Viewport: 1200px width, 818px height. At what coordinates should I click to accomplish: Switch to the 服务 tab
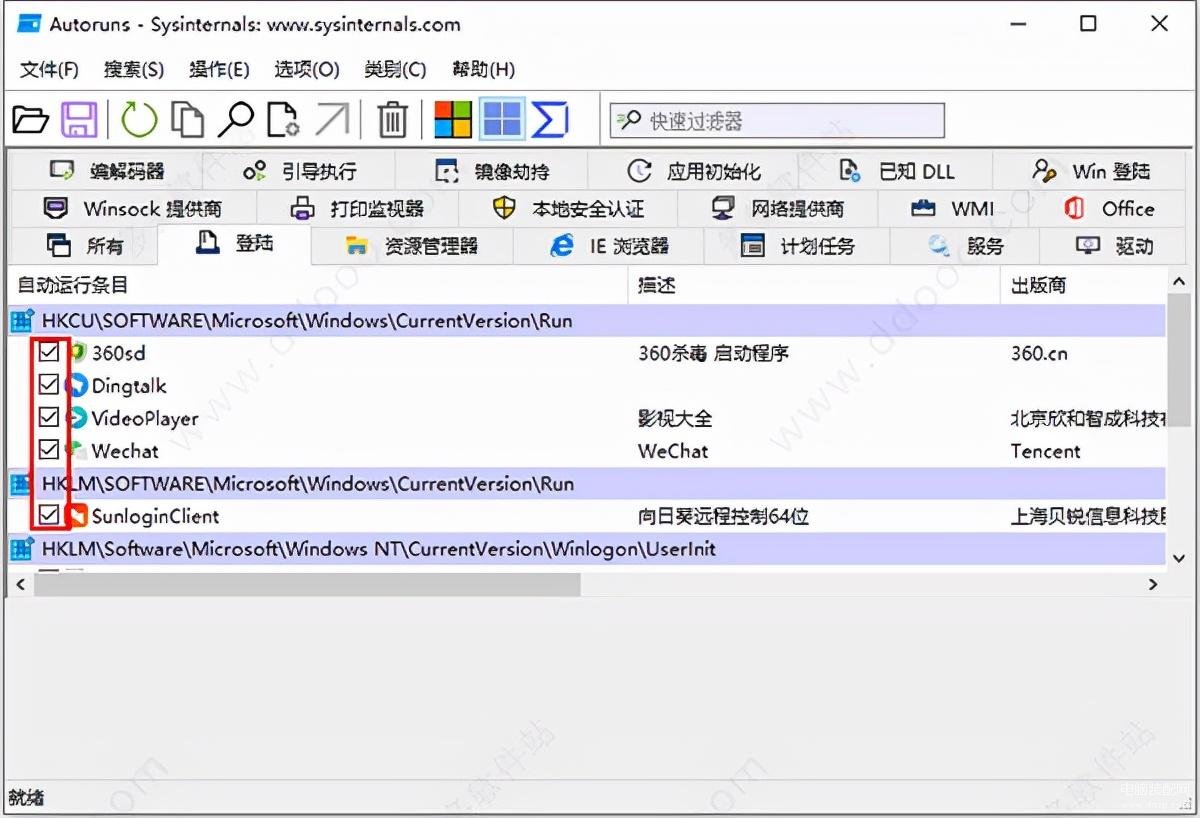pos(965,246)
